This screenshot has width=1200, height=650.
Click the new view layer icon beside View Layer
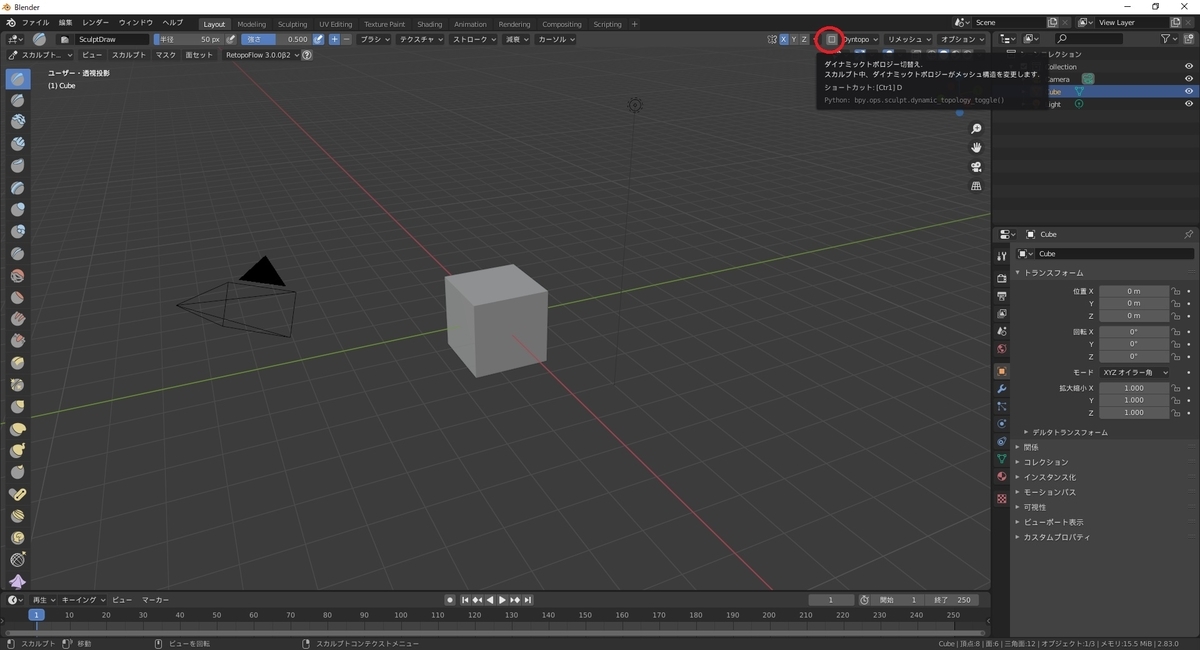coord(1176,22)
